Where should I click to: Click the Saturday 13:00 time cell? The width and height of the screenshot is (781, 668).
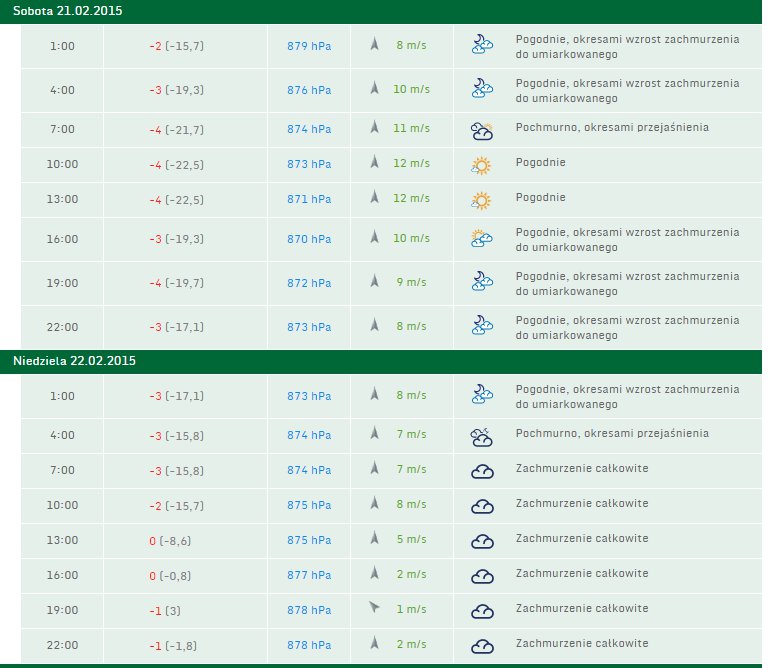click(x=62, y=199)
